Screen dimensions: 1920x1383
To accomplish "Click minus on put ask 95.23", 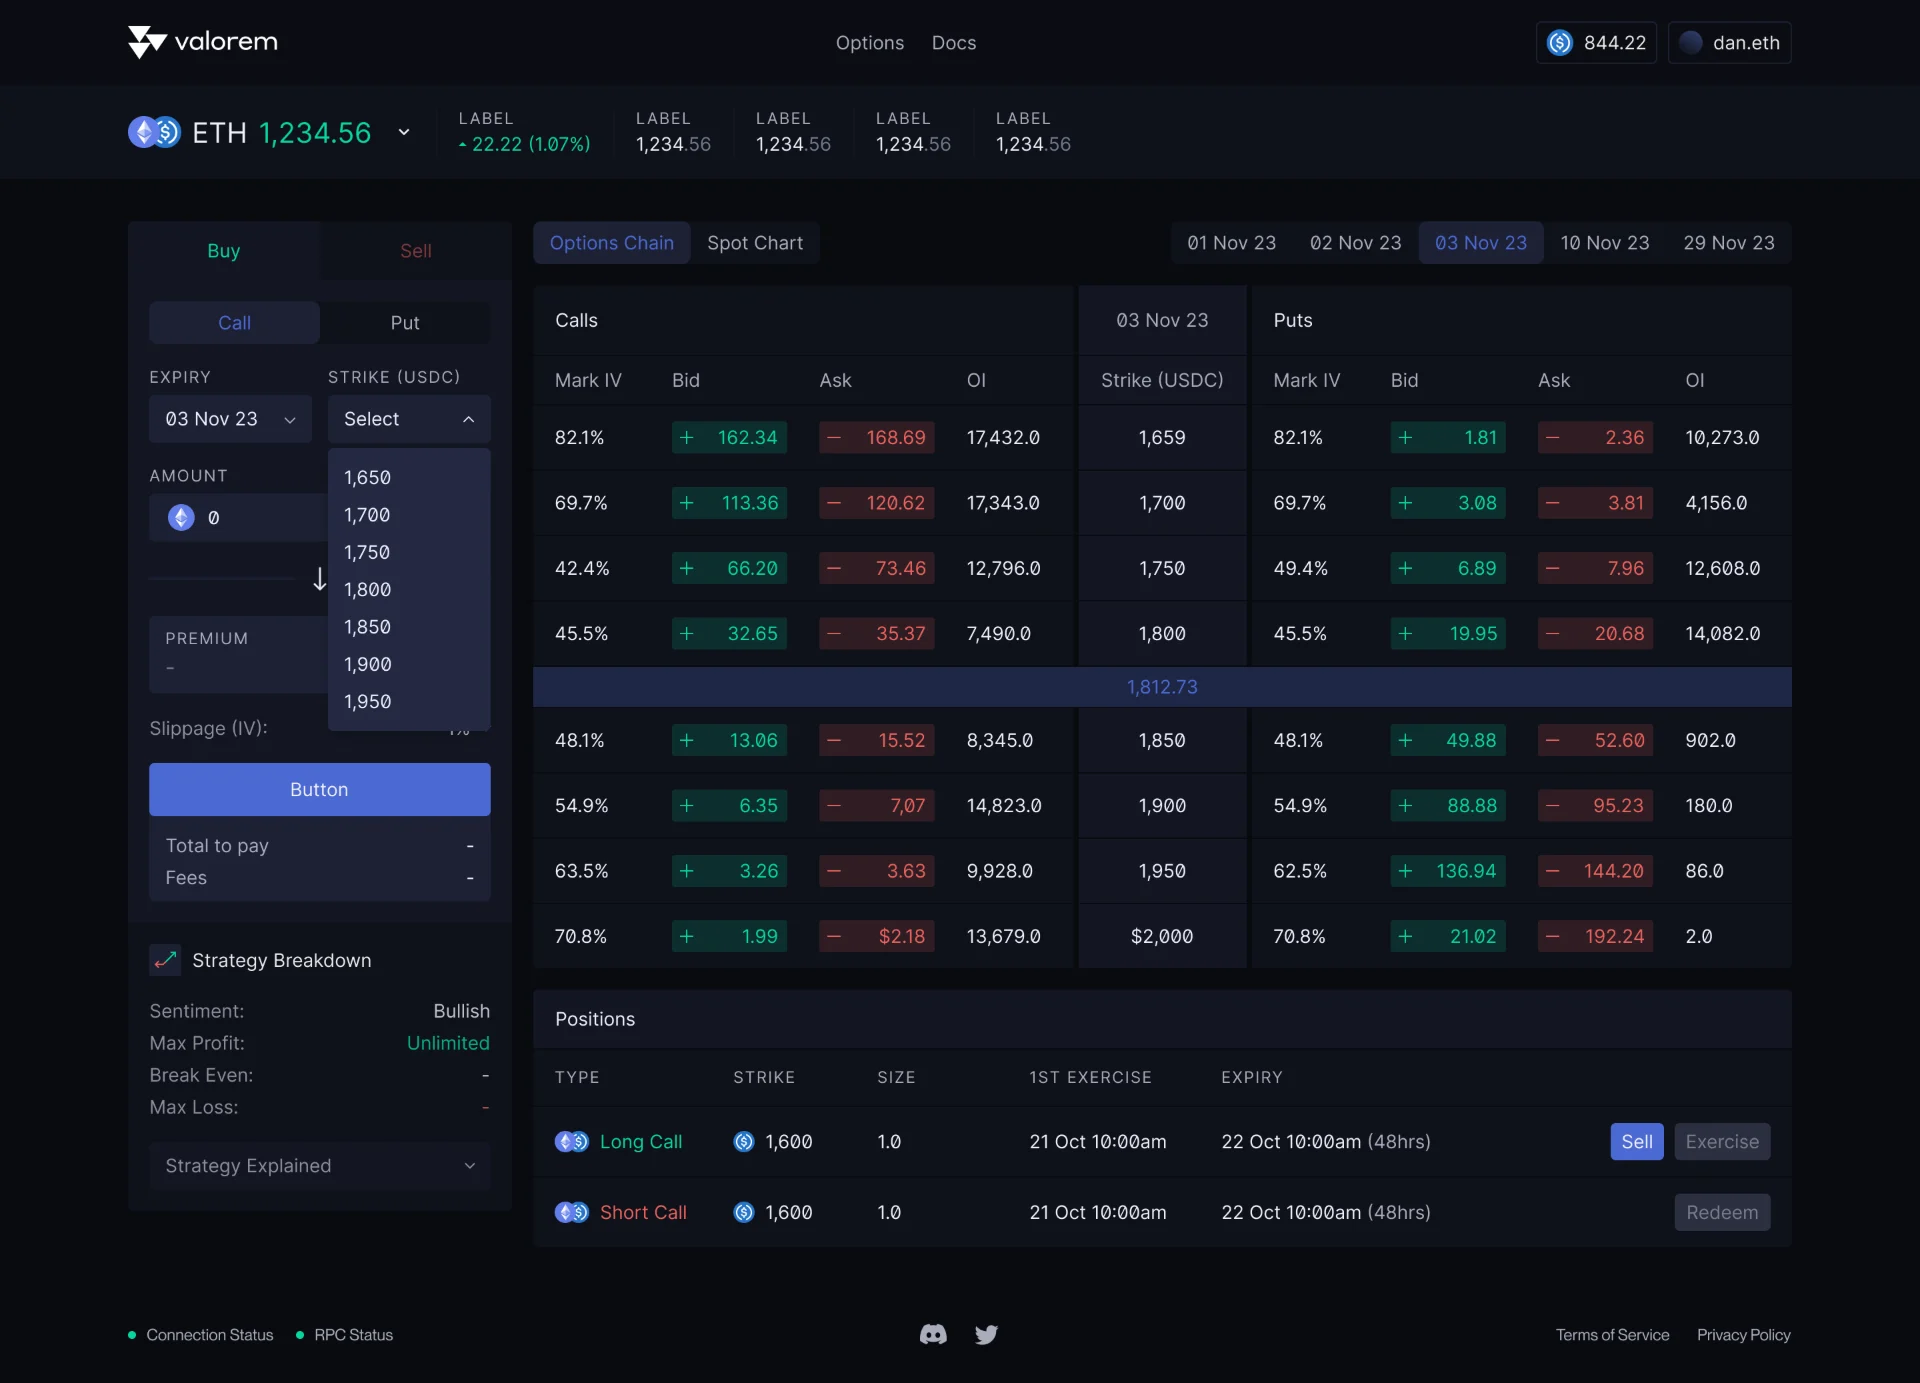I will pos(1552,805).
